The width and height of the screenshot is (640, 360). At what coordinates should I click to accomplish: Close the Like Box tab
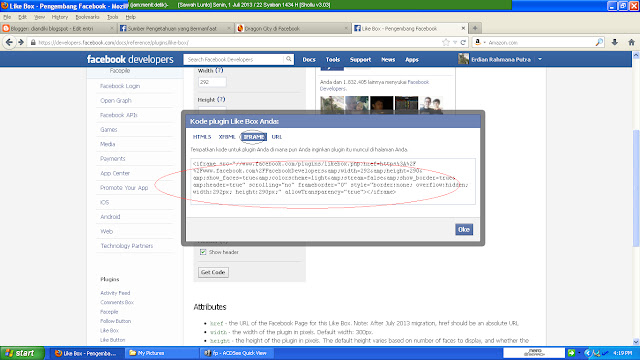(463, 28)
